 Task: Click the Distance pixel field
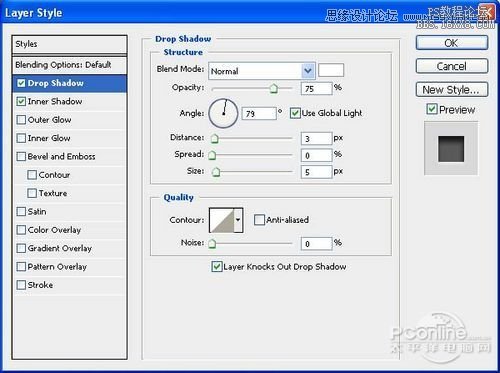coord(316,138)
